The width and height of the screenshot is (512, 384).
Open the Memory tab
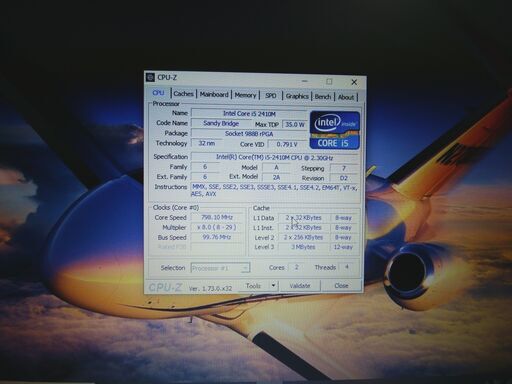tap(245, 95)
